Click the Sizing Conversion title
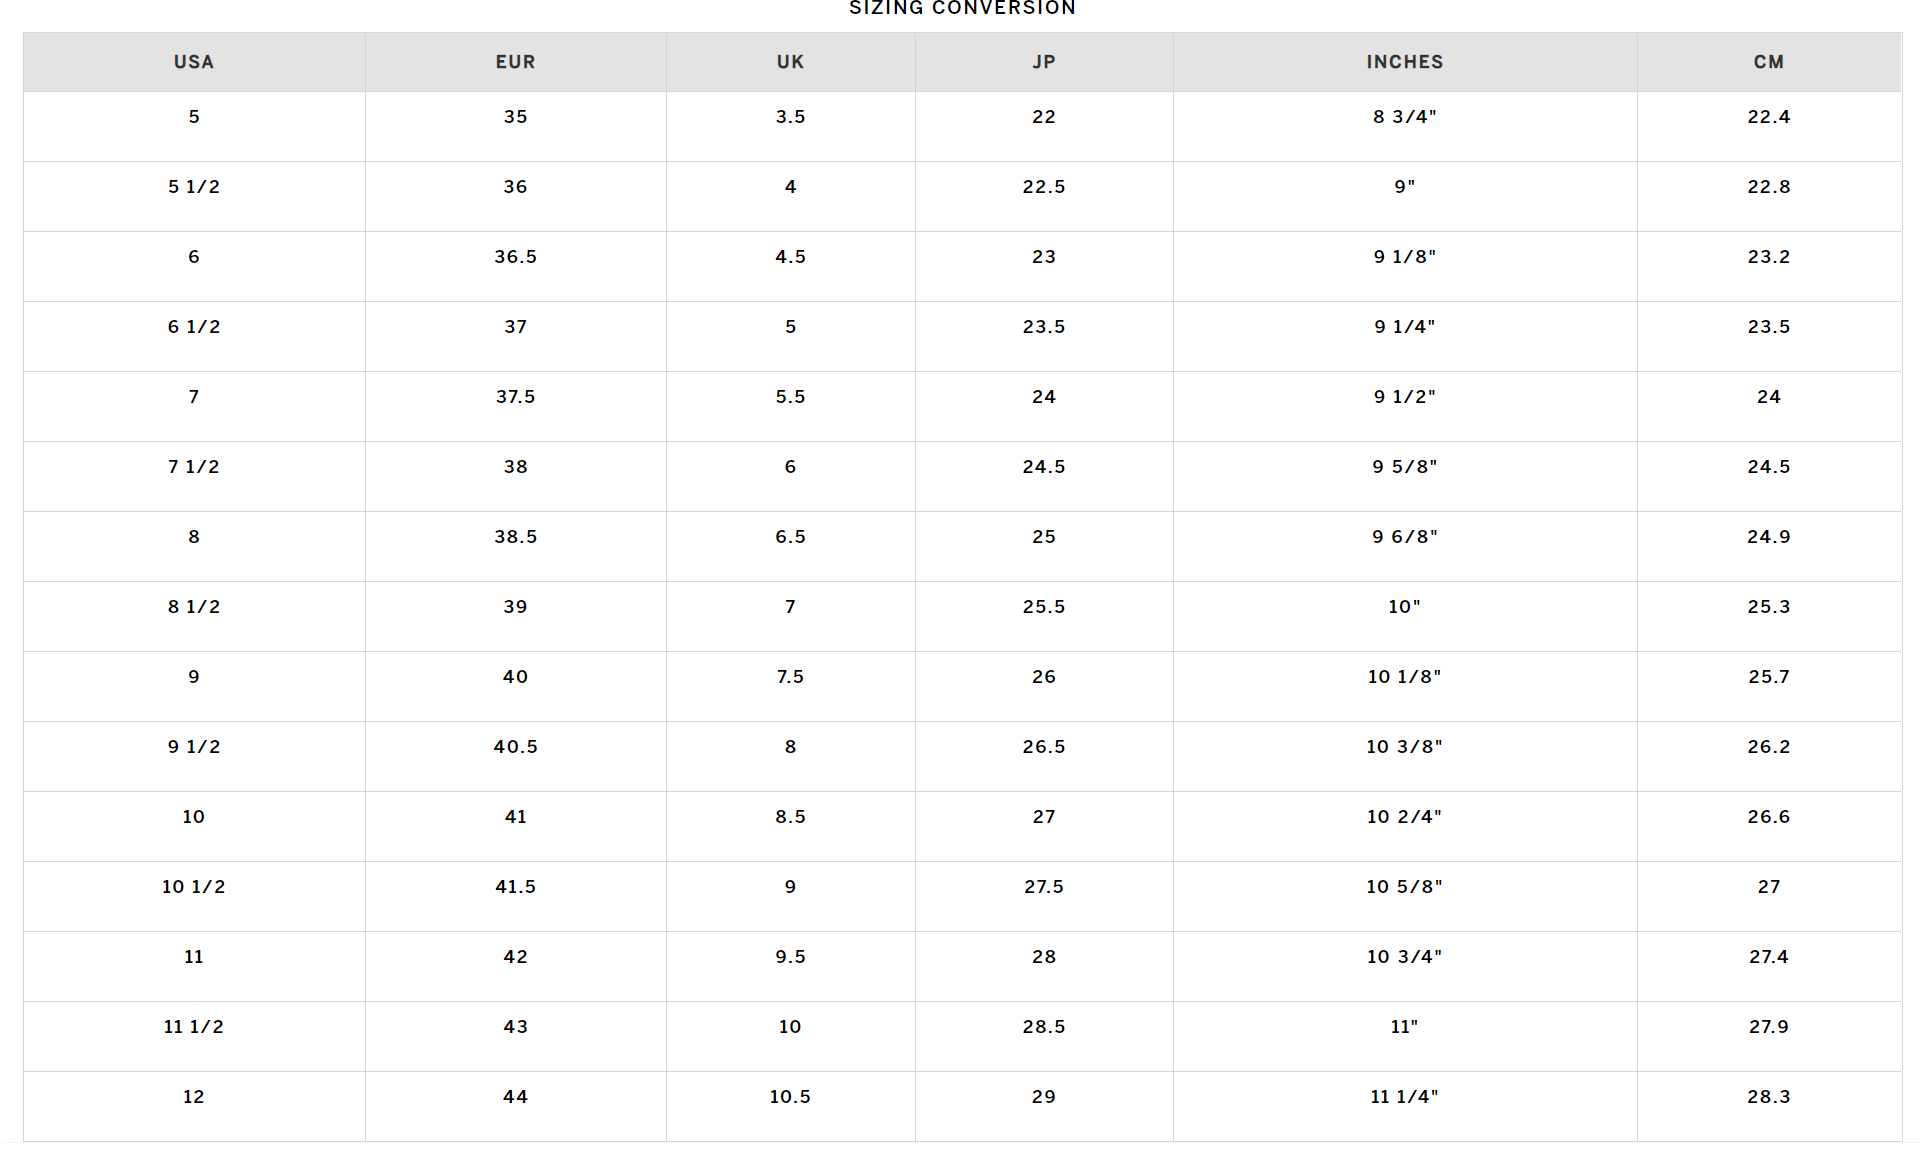The height and width of the screenshot is (1163, 1920). point(962,9)
